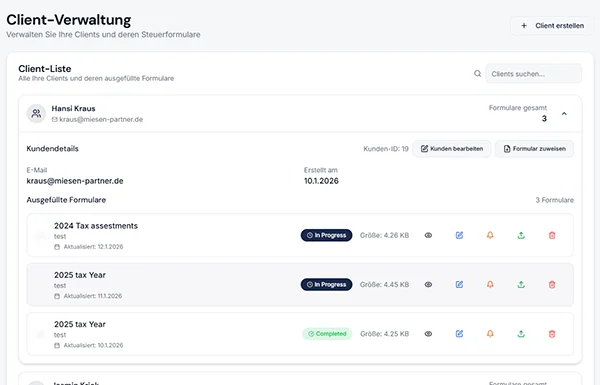View the Completed 2025 tax Year form
The image size is (600, 385).
click(x=428, y=334)
